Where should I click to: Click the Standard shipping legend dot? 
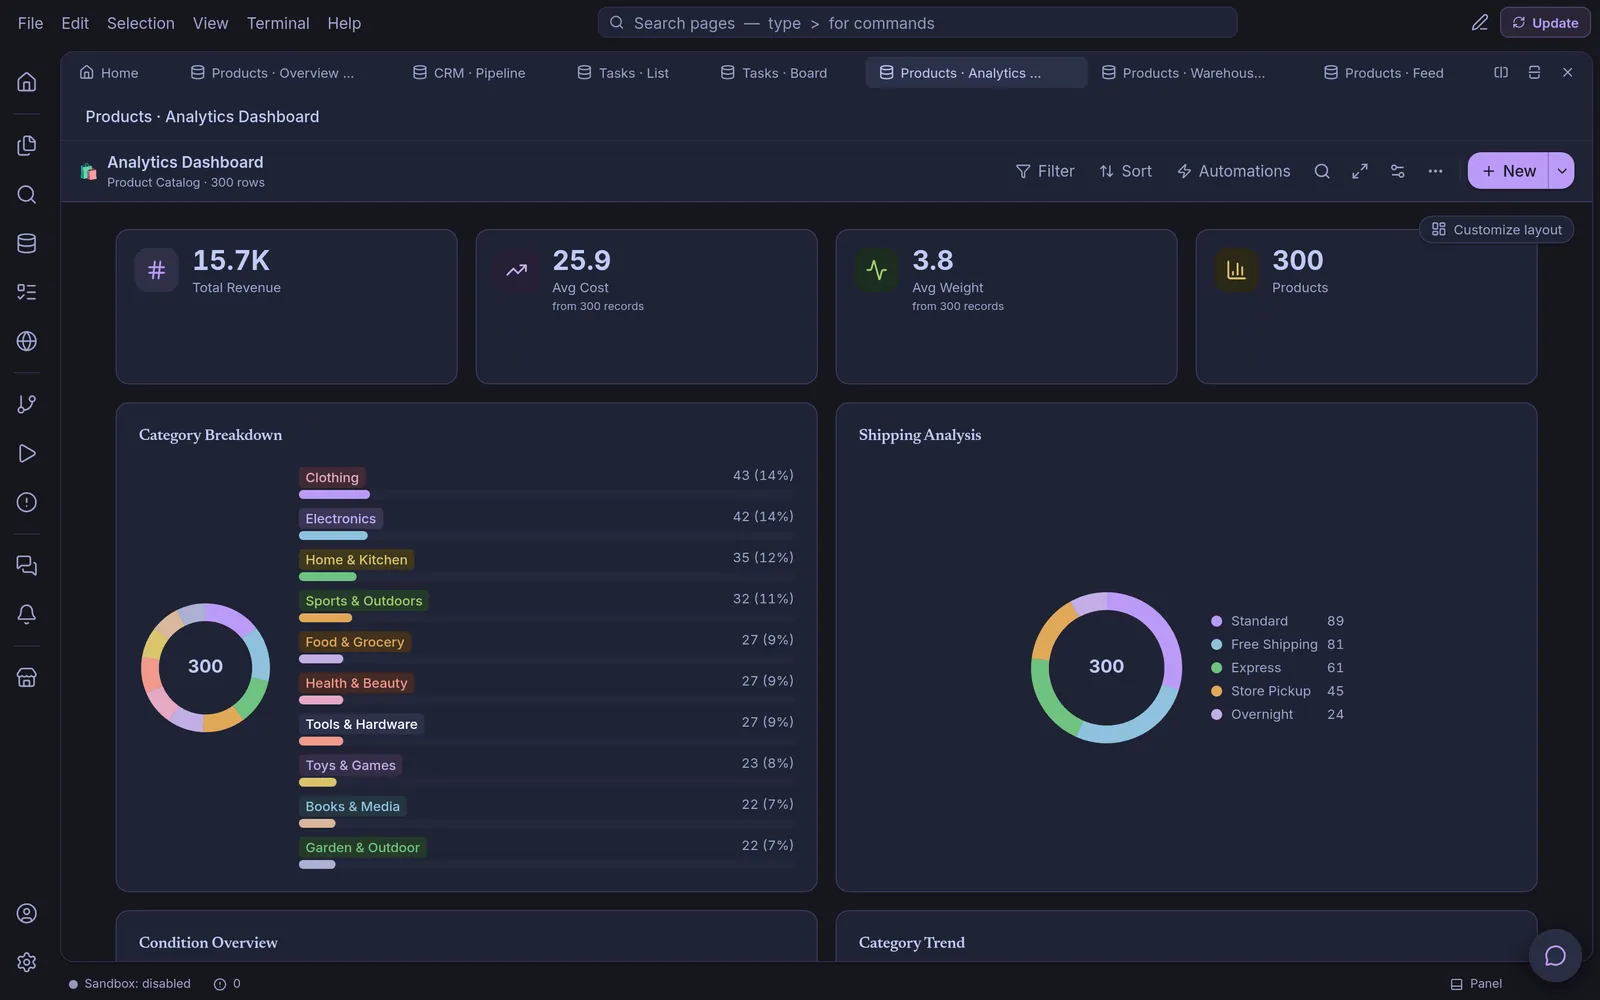(1216, 621)
